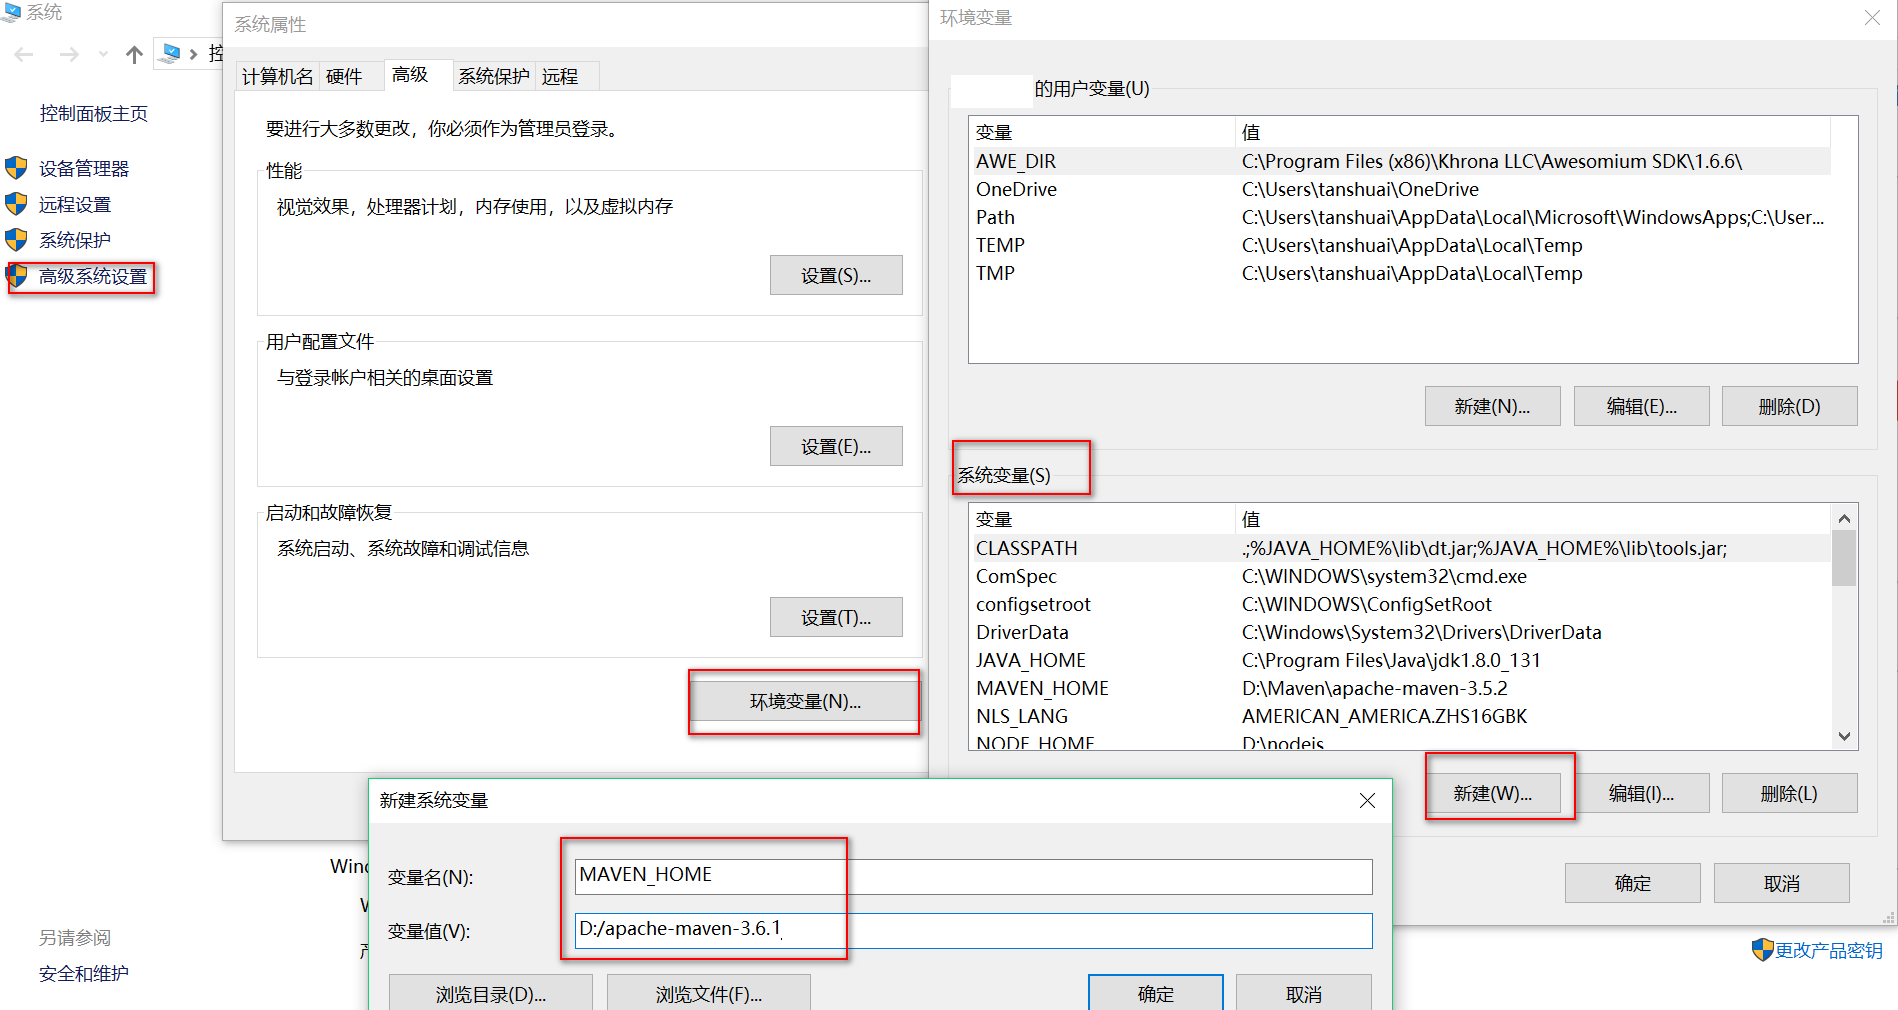Click the system variables scrollbar thumb
This screenshot has height=1010, width=1898.
pyautogui.click(x=1844, y=558)
